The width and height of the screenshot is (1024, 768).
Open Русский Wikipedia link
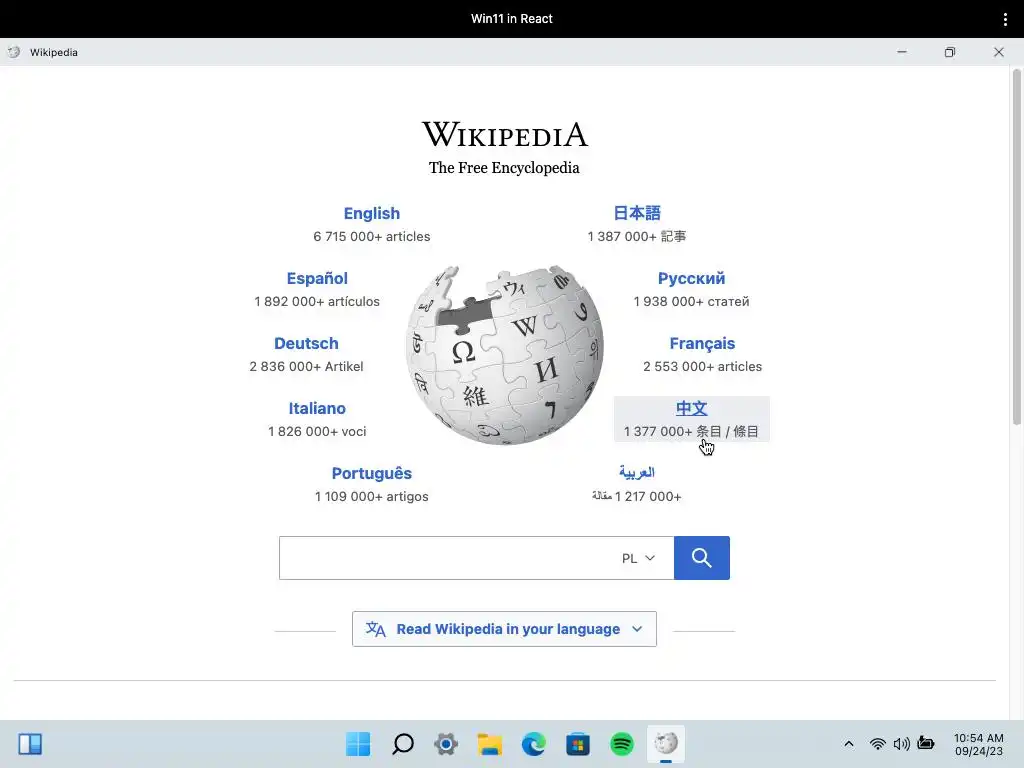point(691,278)
